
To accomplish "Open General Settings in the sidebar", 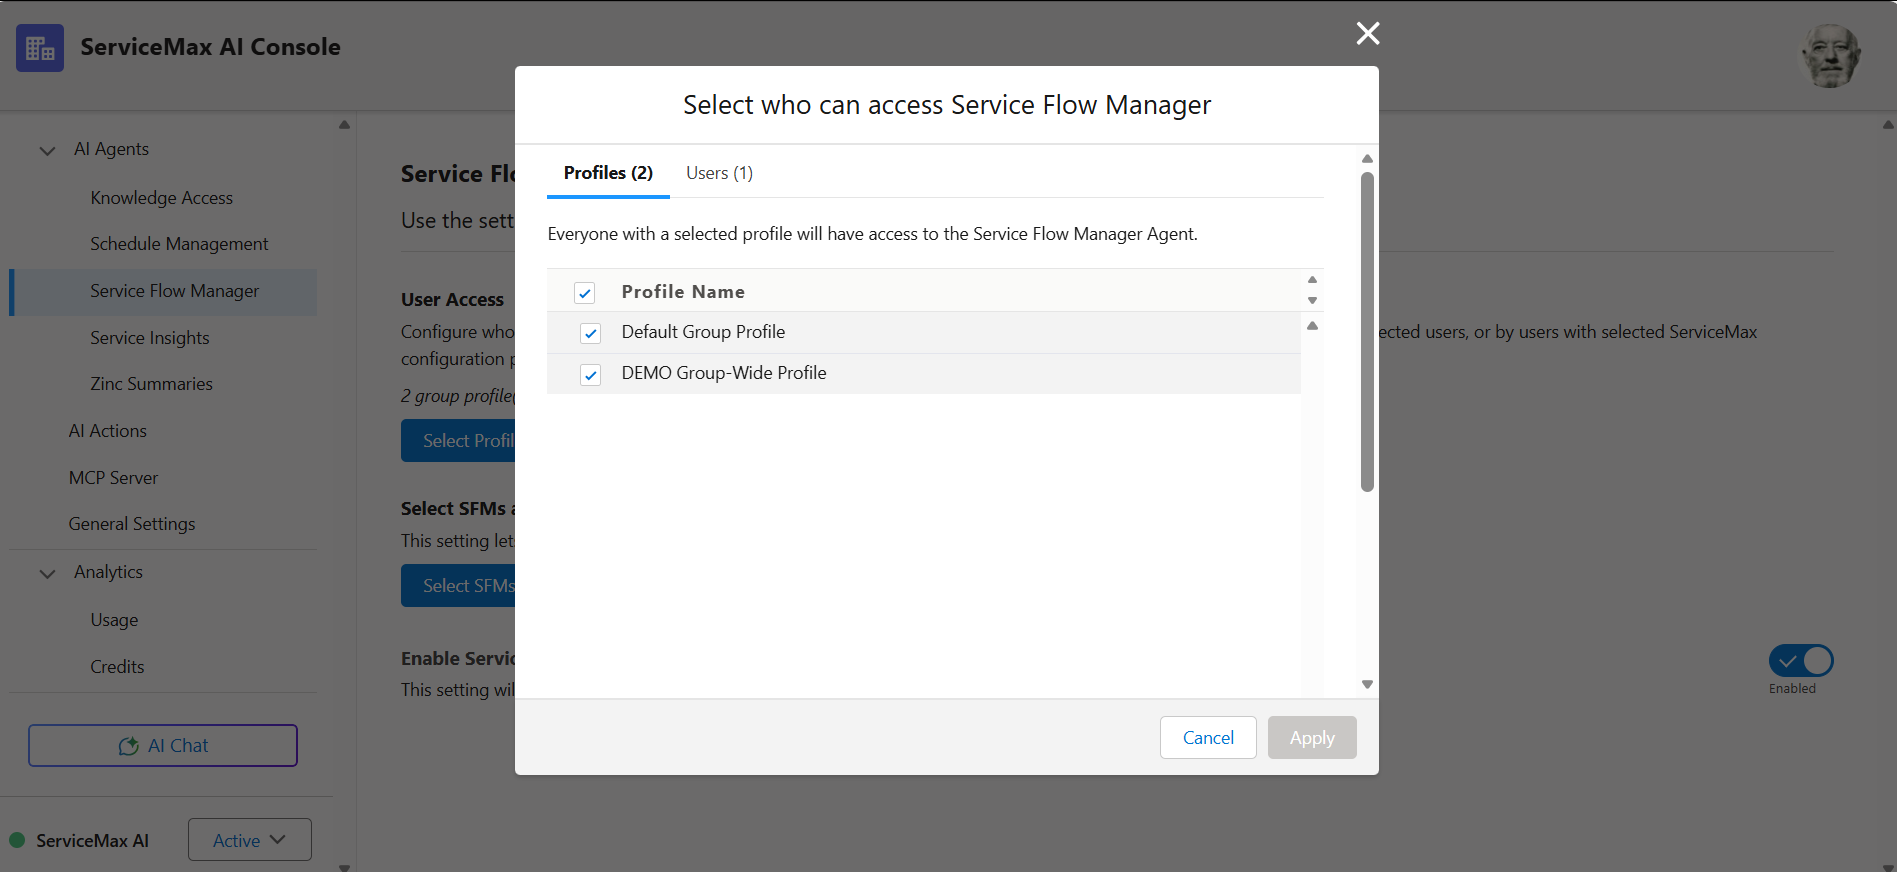I will coord(132,524).
